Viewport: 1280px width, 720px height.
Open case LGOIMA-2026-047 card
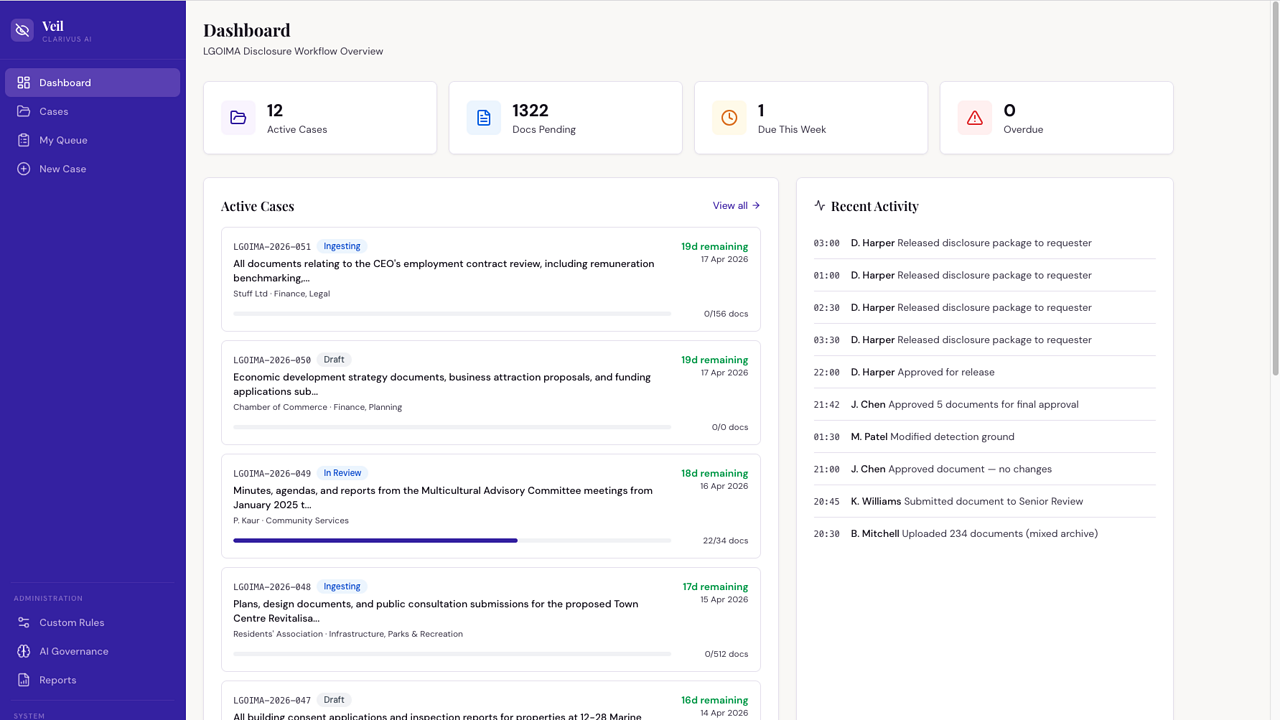point(491,701)
